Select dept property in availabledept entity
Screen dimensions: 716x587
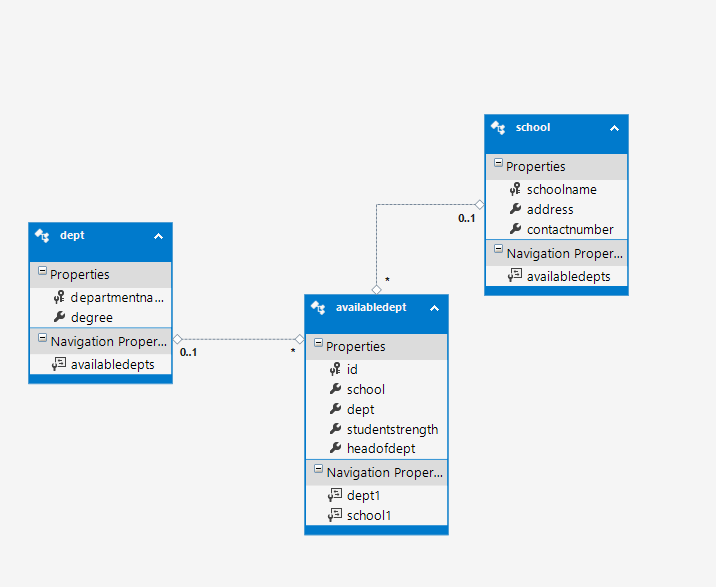(360, 409)
